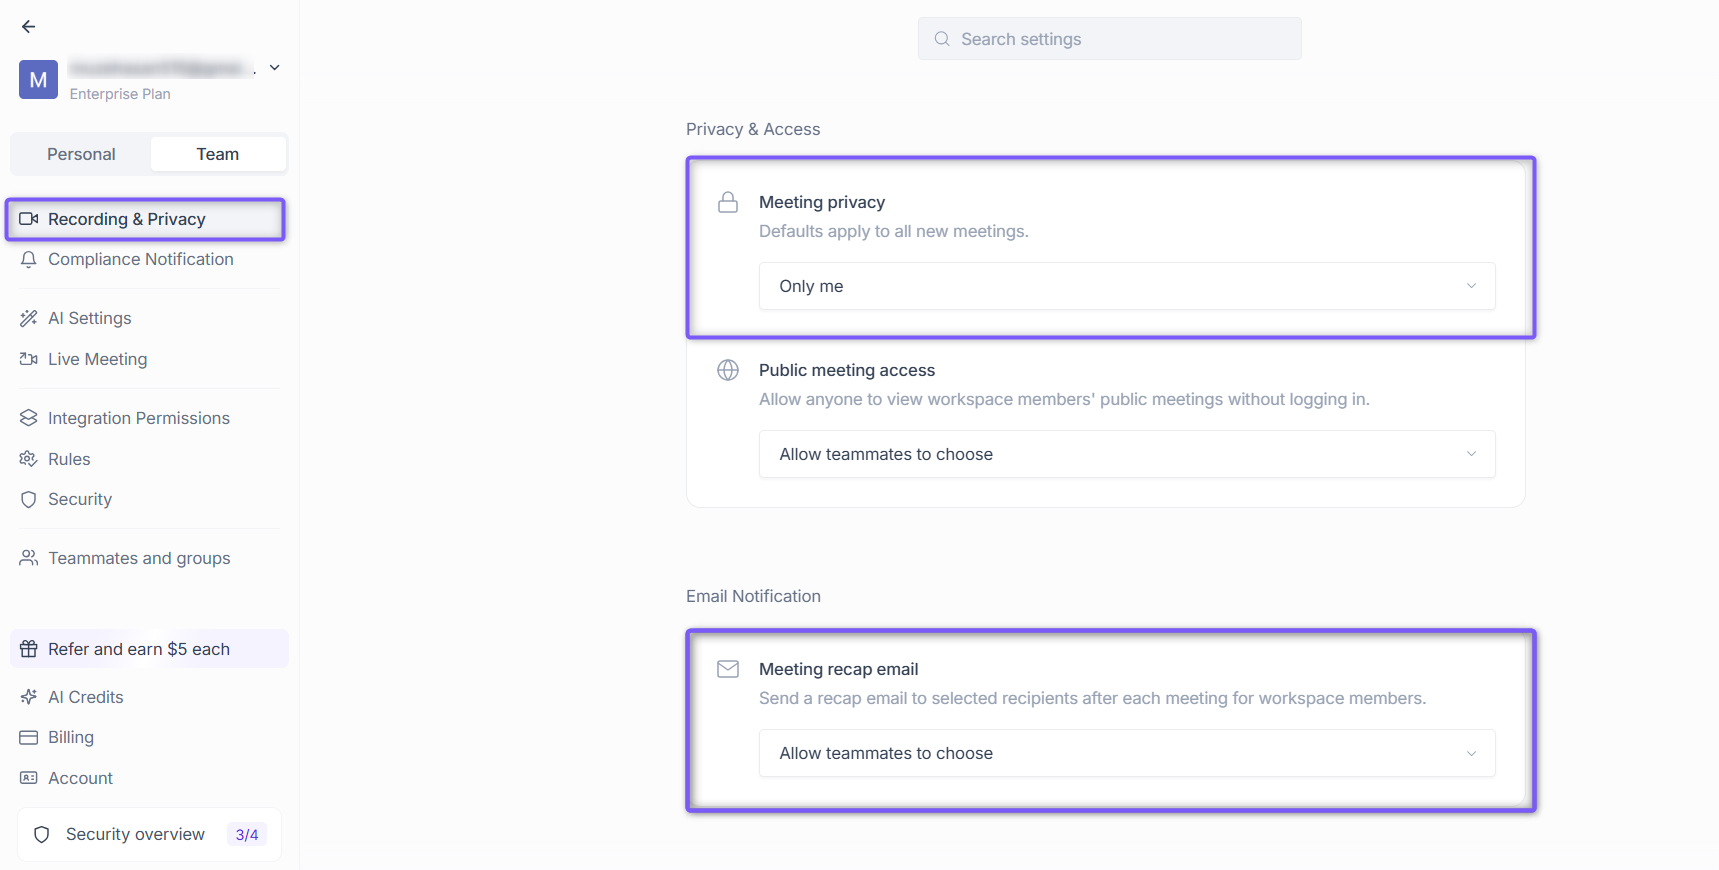Click Refer and earn $5 each
Viewport: 1719px width, 870px height.
pos(149,649)
